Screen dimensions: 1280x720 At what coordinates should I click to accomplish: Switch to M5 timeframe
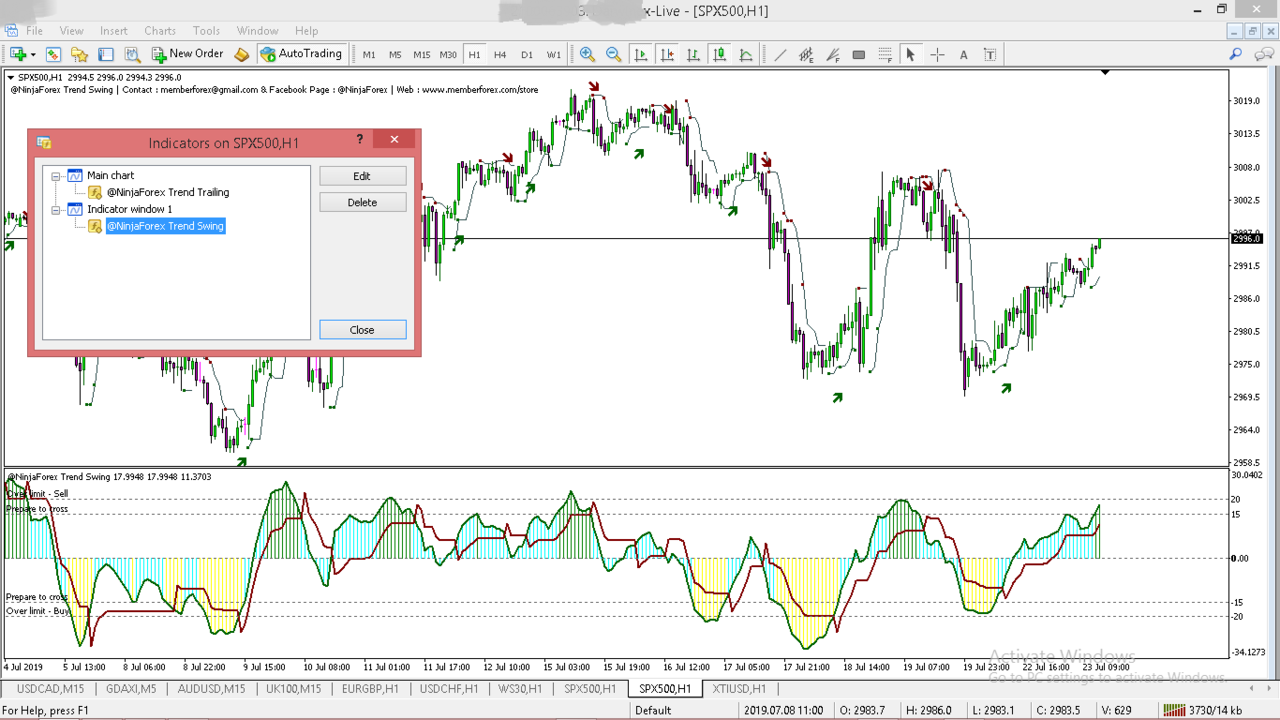(x=395, y=54)
